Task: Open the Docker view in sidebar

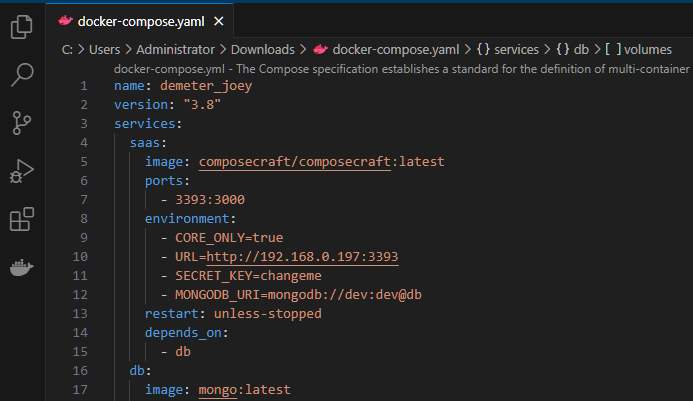Action: tap(22, 267)
